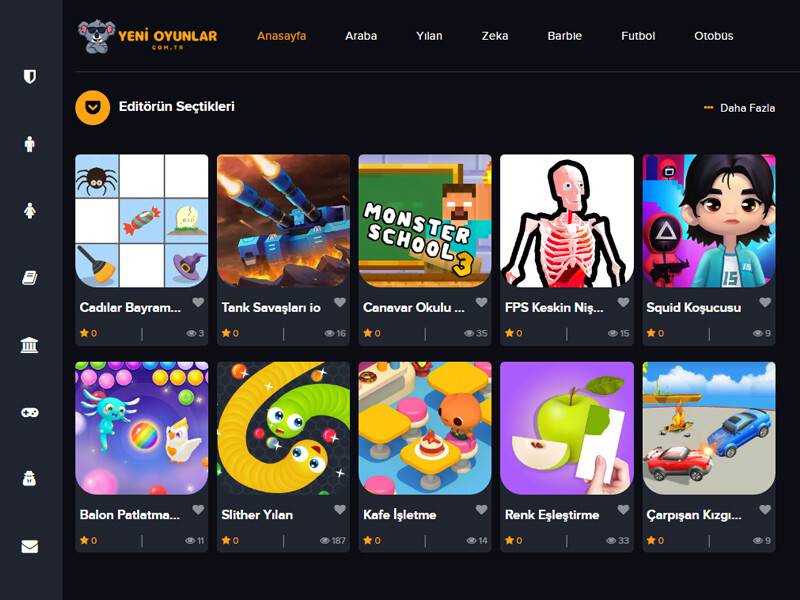
Task: Collapse the Editörün Seçtikleri orange chevron
Action: [x=93, y=108]
